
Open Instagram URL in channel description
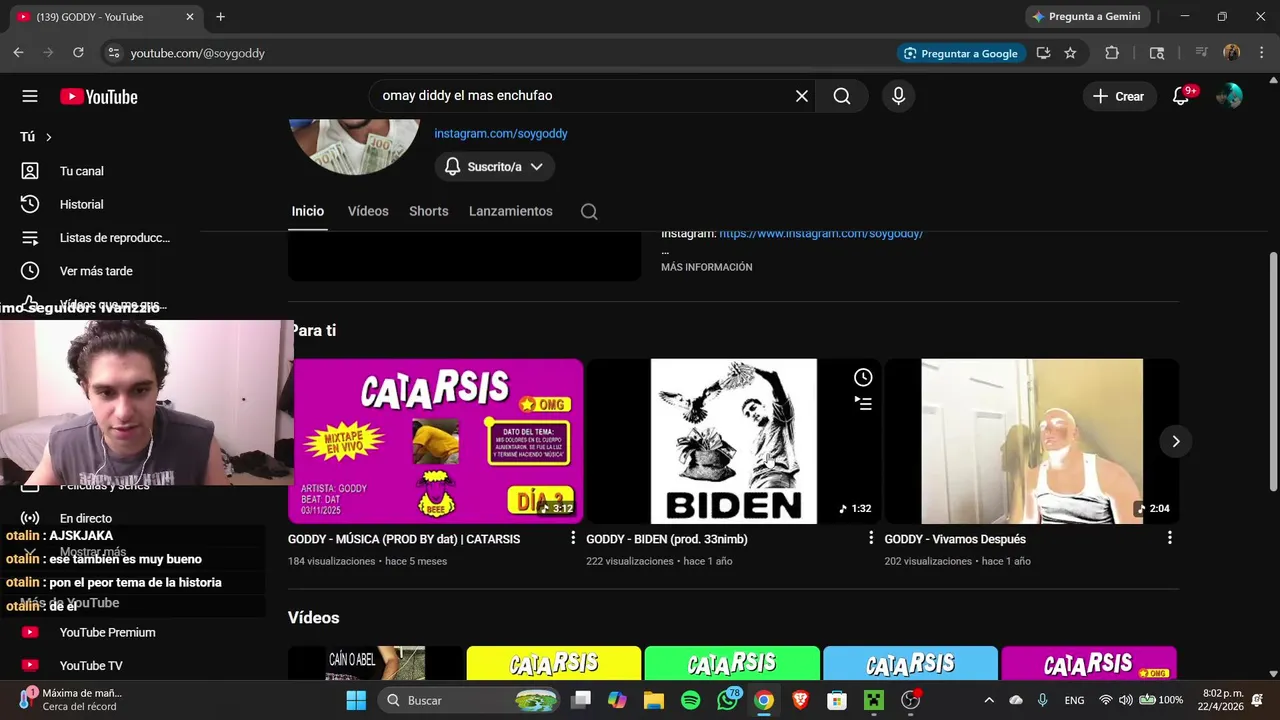click(x=821, y=234)
